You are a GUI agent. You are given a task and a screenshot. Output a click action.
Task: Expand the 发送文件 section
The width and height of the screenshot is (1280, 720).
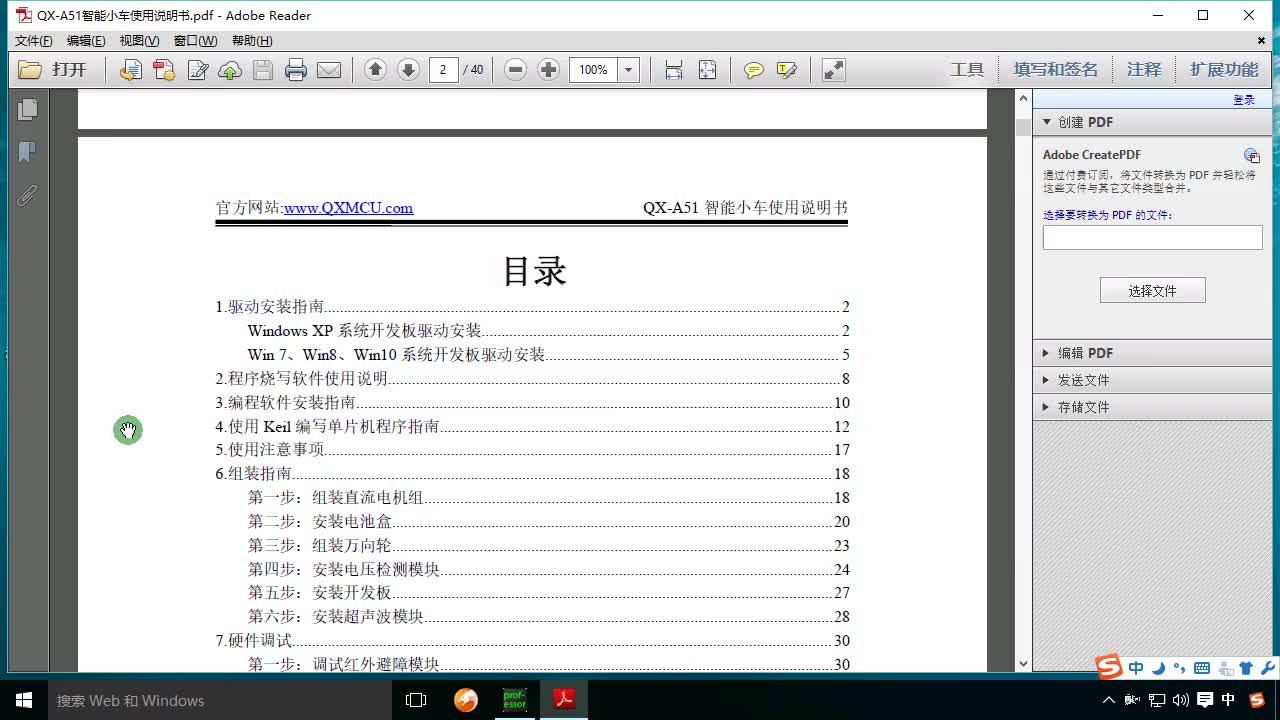[1152, 380]
